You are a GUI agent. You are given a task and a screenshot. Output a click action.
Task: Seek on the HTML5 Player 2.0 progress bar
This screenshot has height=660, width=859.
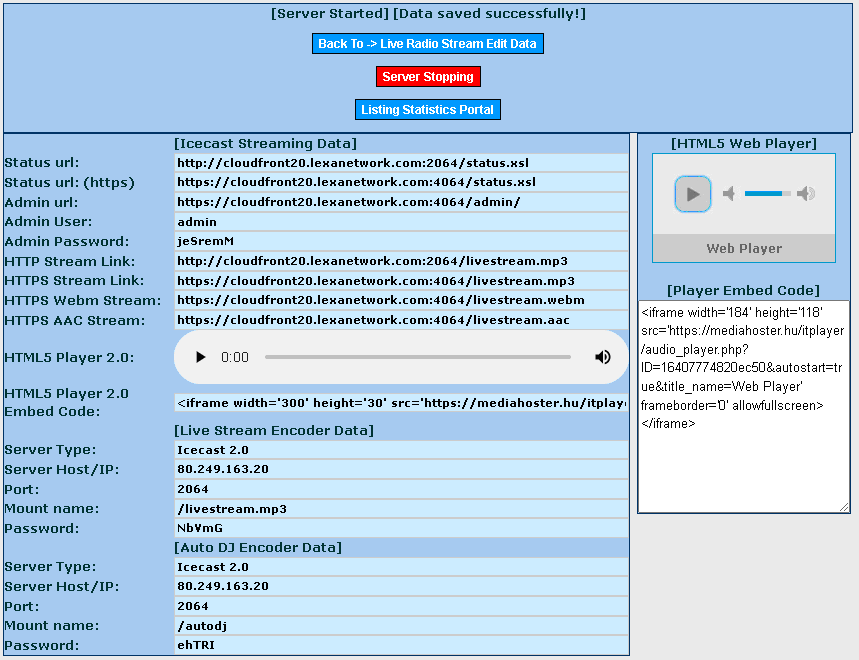click(417, 357)
